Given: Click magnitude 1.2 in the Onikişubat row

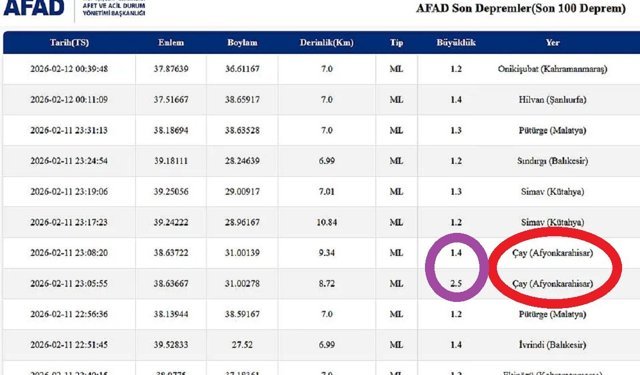Looking at the screenshot, I should (x=456, y=69).
